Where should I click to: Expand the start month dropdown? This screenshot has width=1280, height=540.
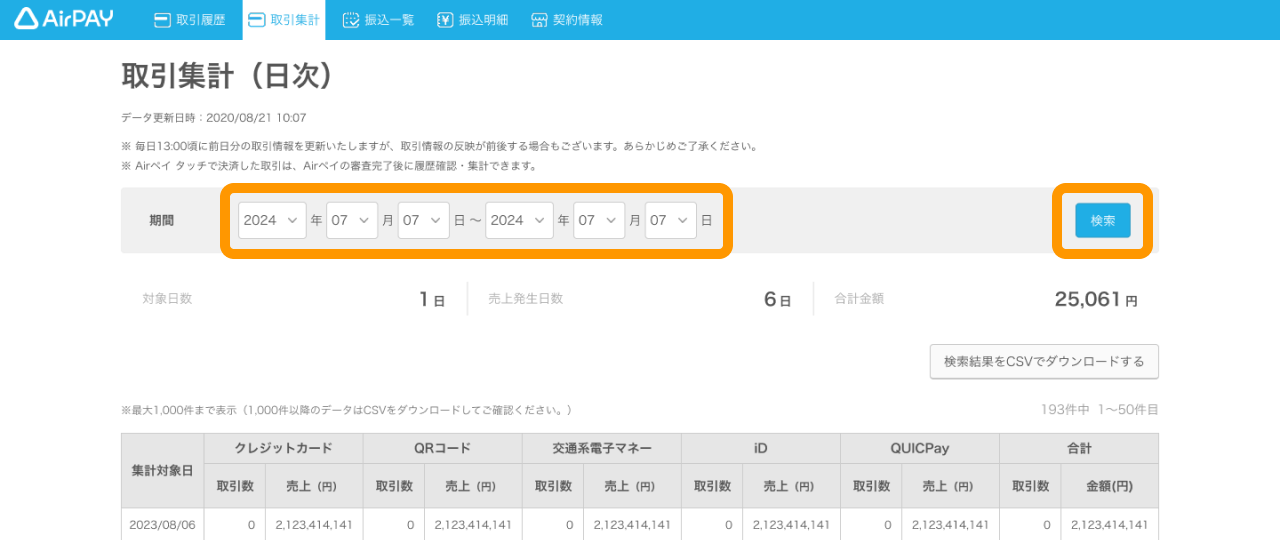[353, 220]
